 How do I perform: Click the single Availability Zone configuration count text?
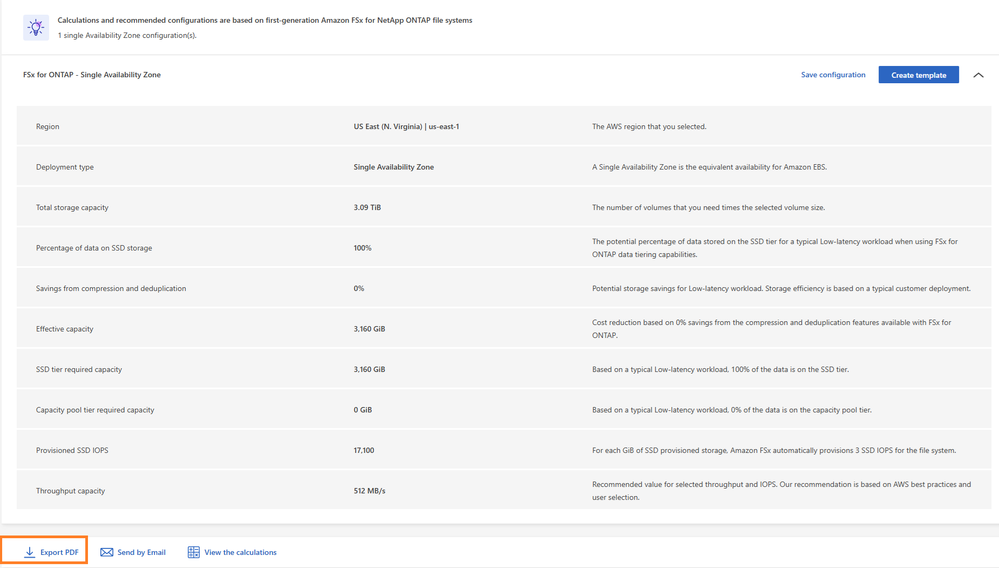127,36
